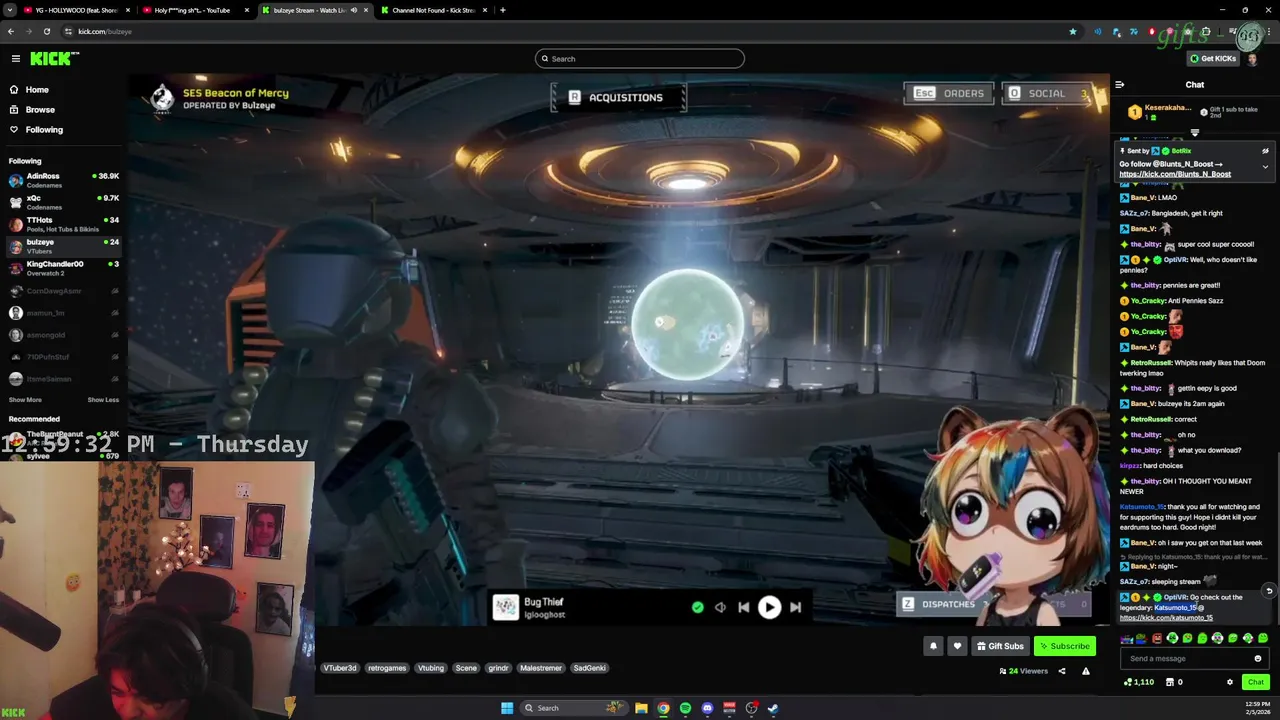Collapse the chat panel
The width and height of the screenshot is (1280, 720).
(1120, 85)
